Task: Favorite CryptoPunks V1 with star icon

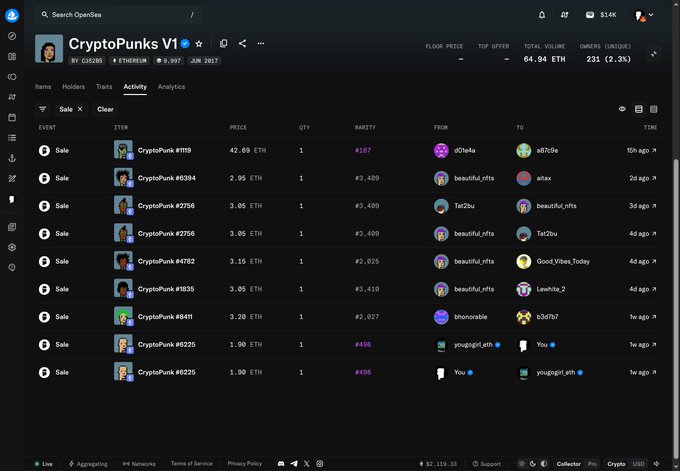Action: tap(199, 44)
